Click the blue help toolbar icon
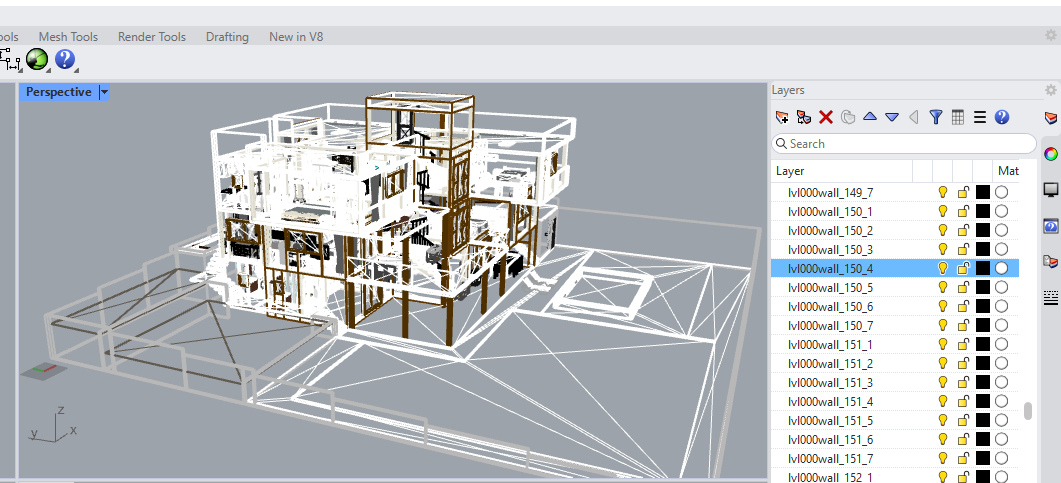1061x483 pixels. coord(64,60)
